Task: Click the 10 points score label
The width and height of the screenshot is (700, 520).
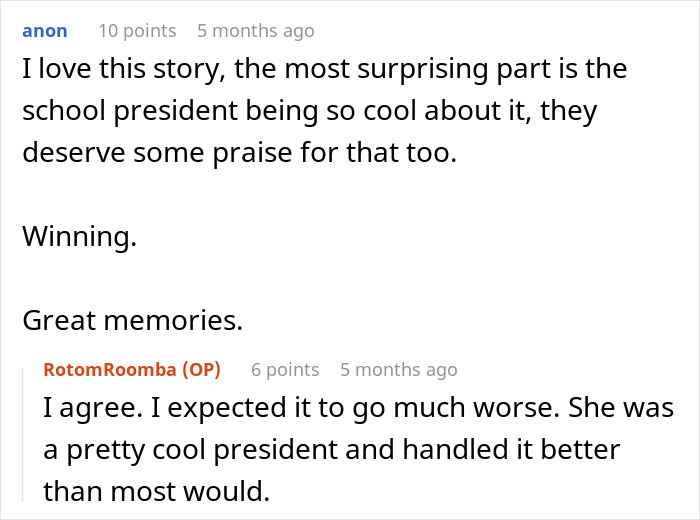Action: tap(138, 31)
